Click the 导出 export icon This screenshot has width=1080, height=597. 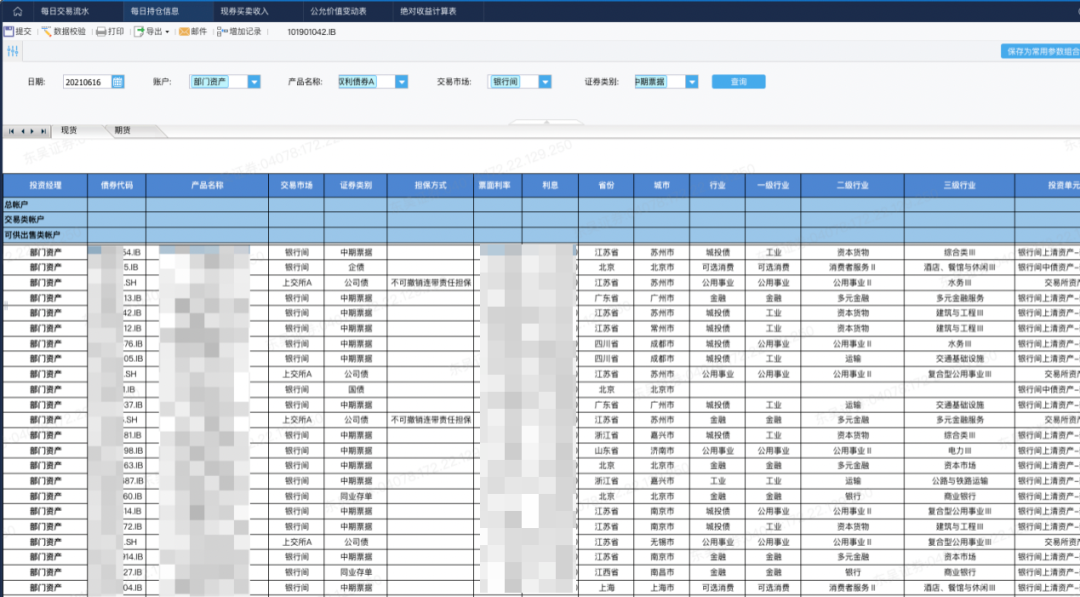coord(138,32)
